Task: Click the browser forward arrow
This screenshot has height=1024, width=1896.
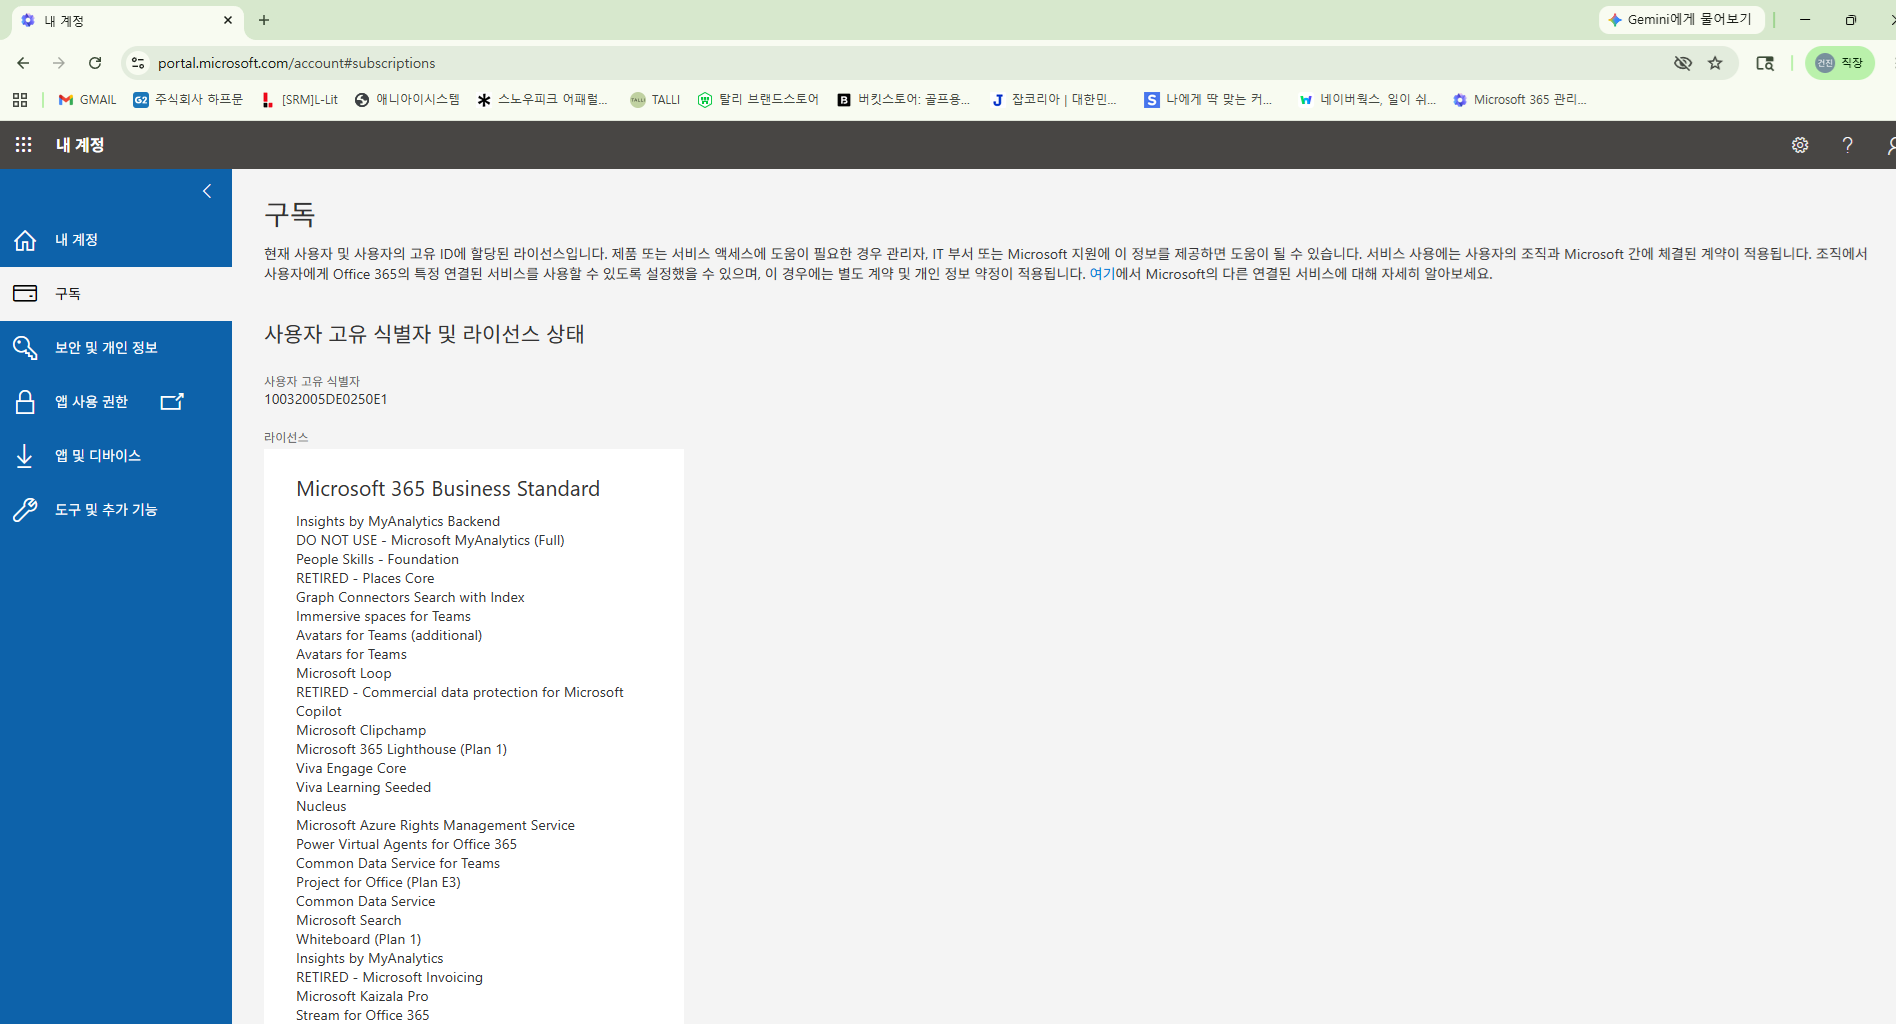Action: click(x=59, y=63)
